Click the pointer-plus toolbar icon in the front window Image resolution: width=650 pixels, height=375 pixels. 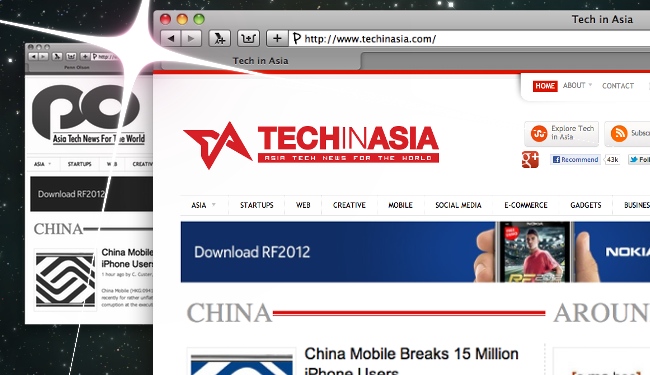pyautogui.click(x=219, y=39)
